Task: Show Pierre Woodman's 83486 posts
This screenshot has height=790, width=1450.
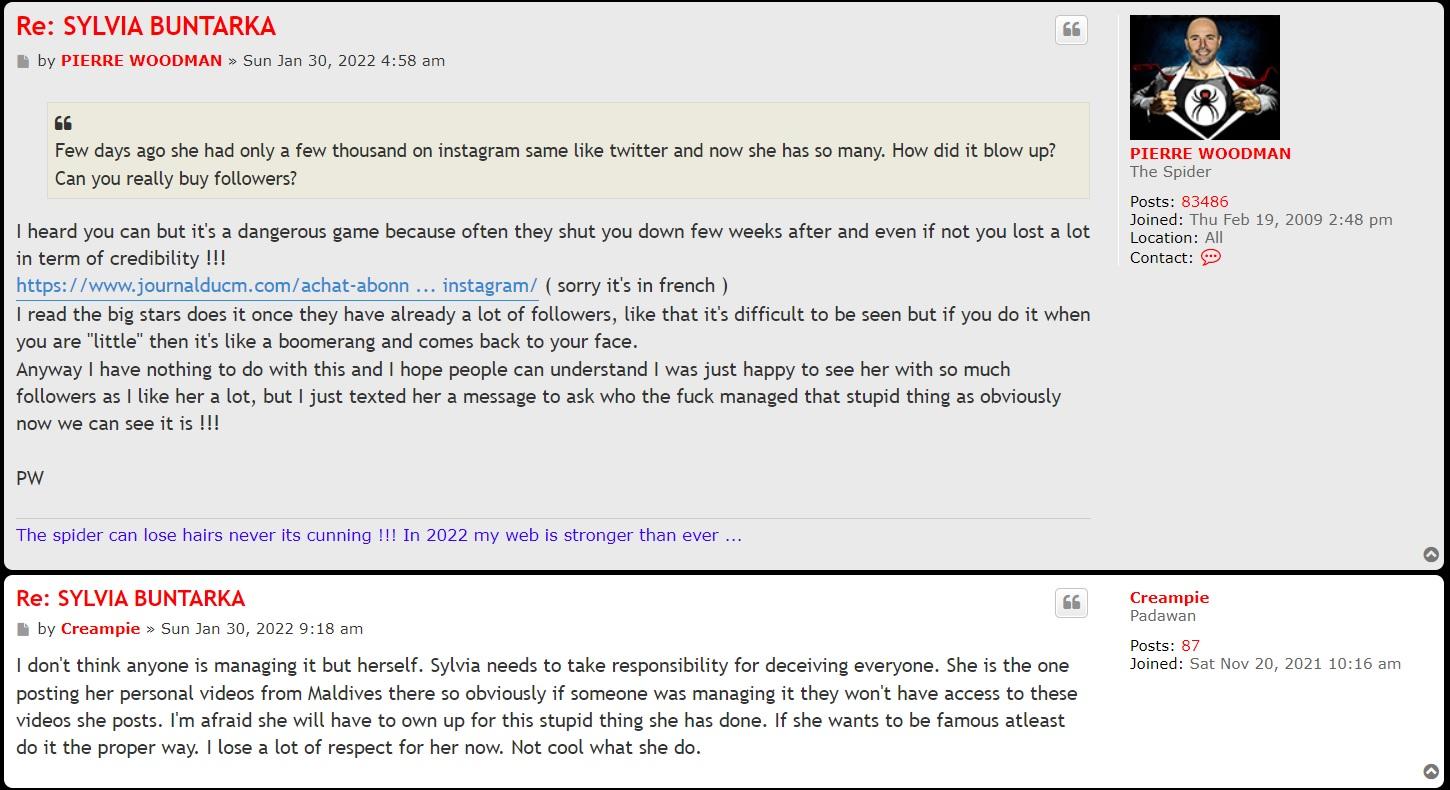Action: (1204, 201)
